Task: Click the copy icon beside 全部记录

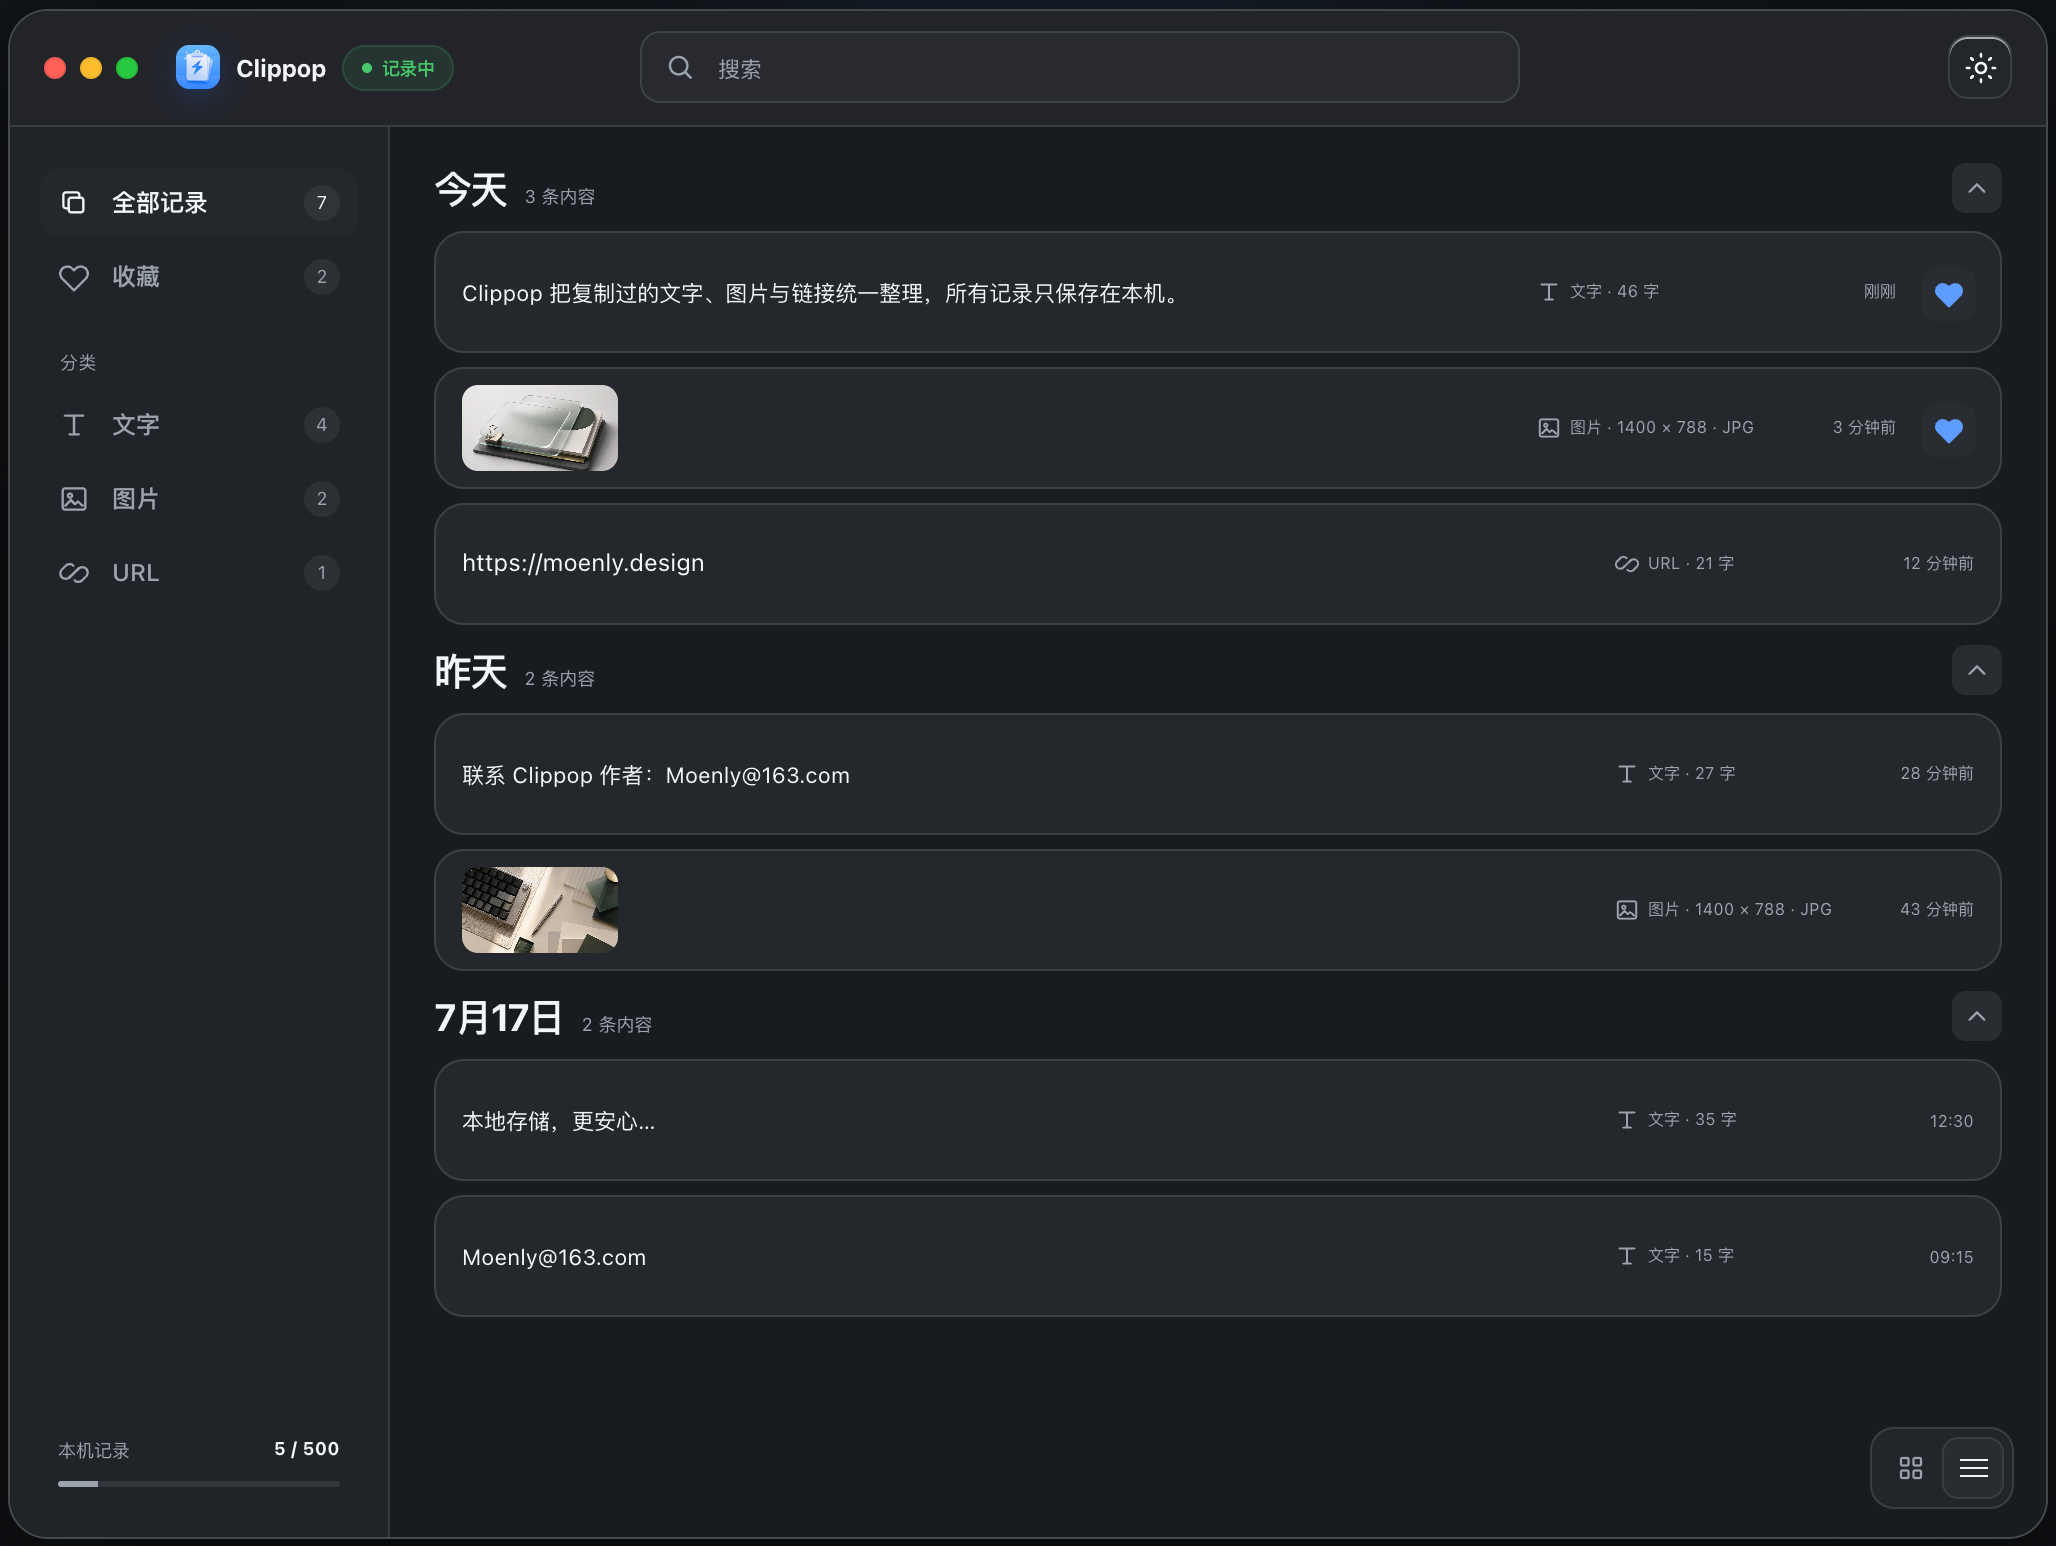Action: pos(74,203)
